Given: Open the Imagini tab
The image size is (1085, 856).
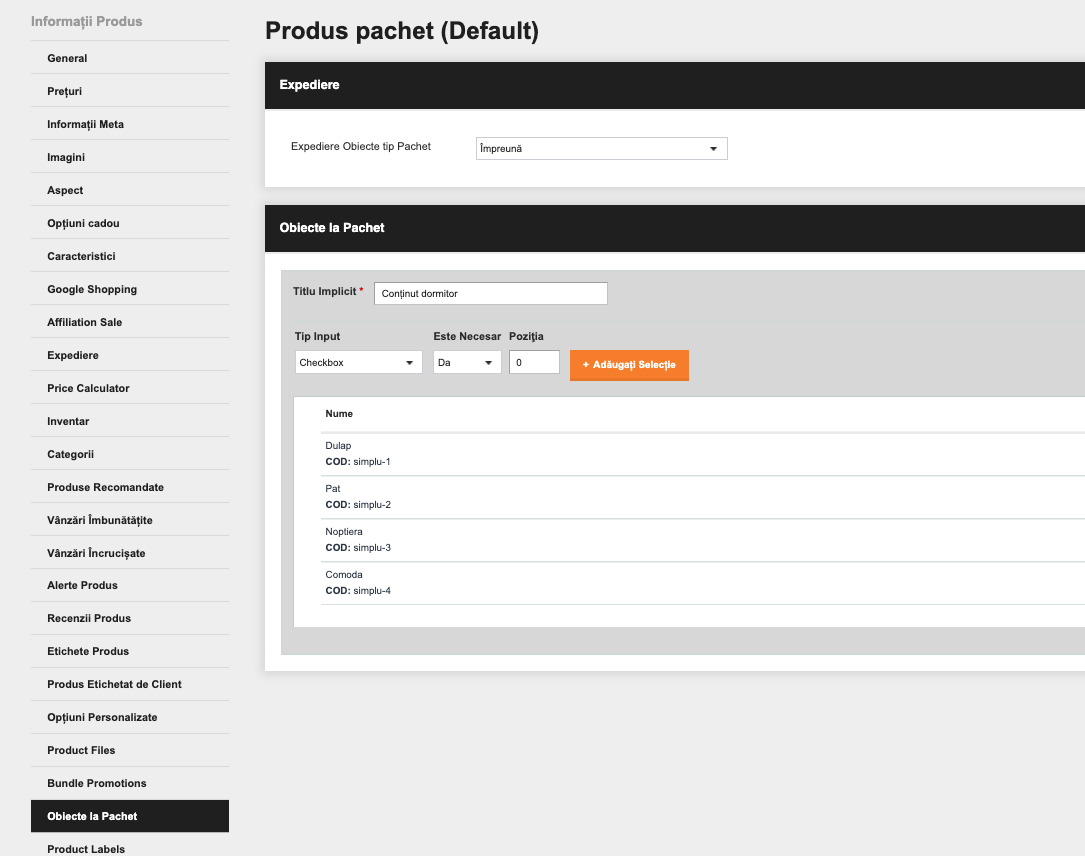Looking at the screenshot, I should [x=130, y=157].
